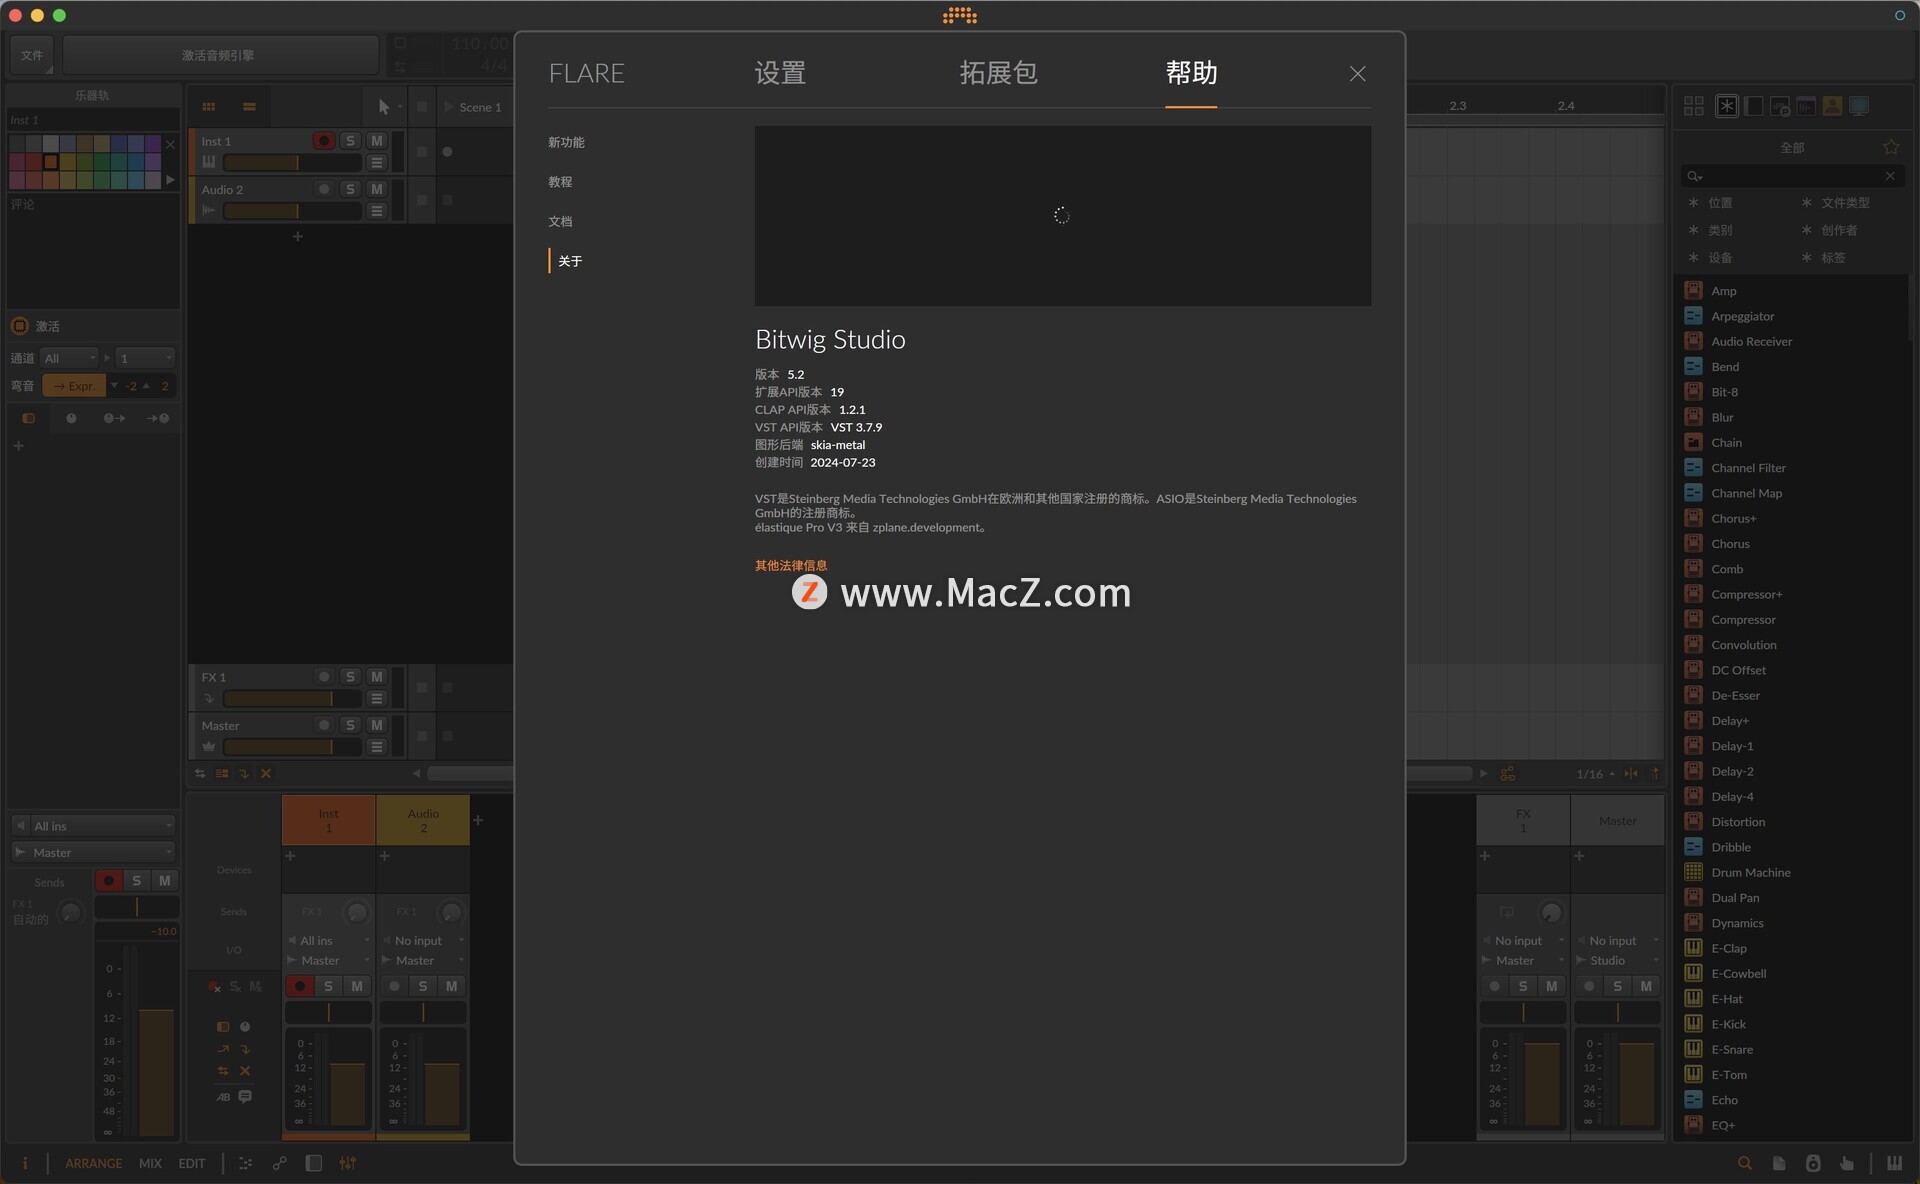Open the mixer panel icon in footer
Viewport: 1920px width, 1184px height.
tap(347, 1163)
